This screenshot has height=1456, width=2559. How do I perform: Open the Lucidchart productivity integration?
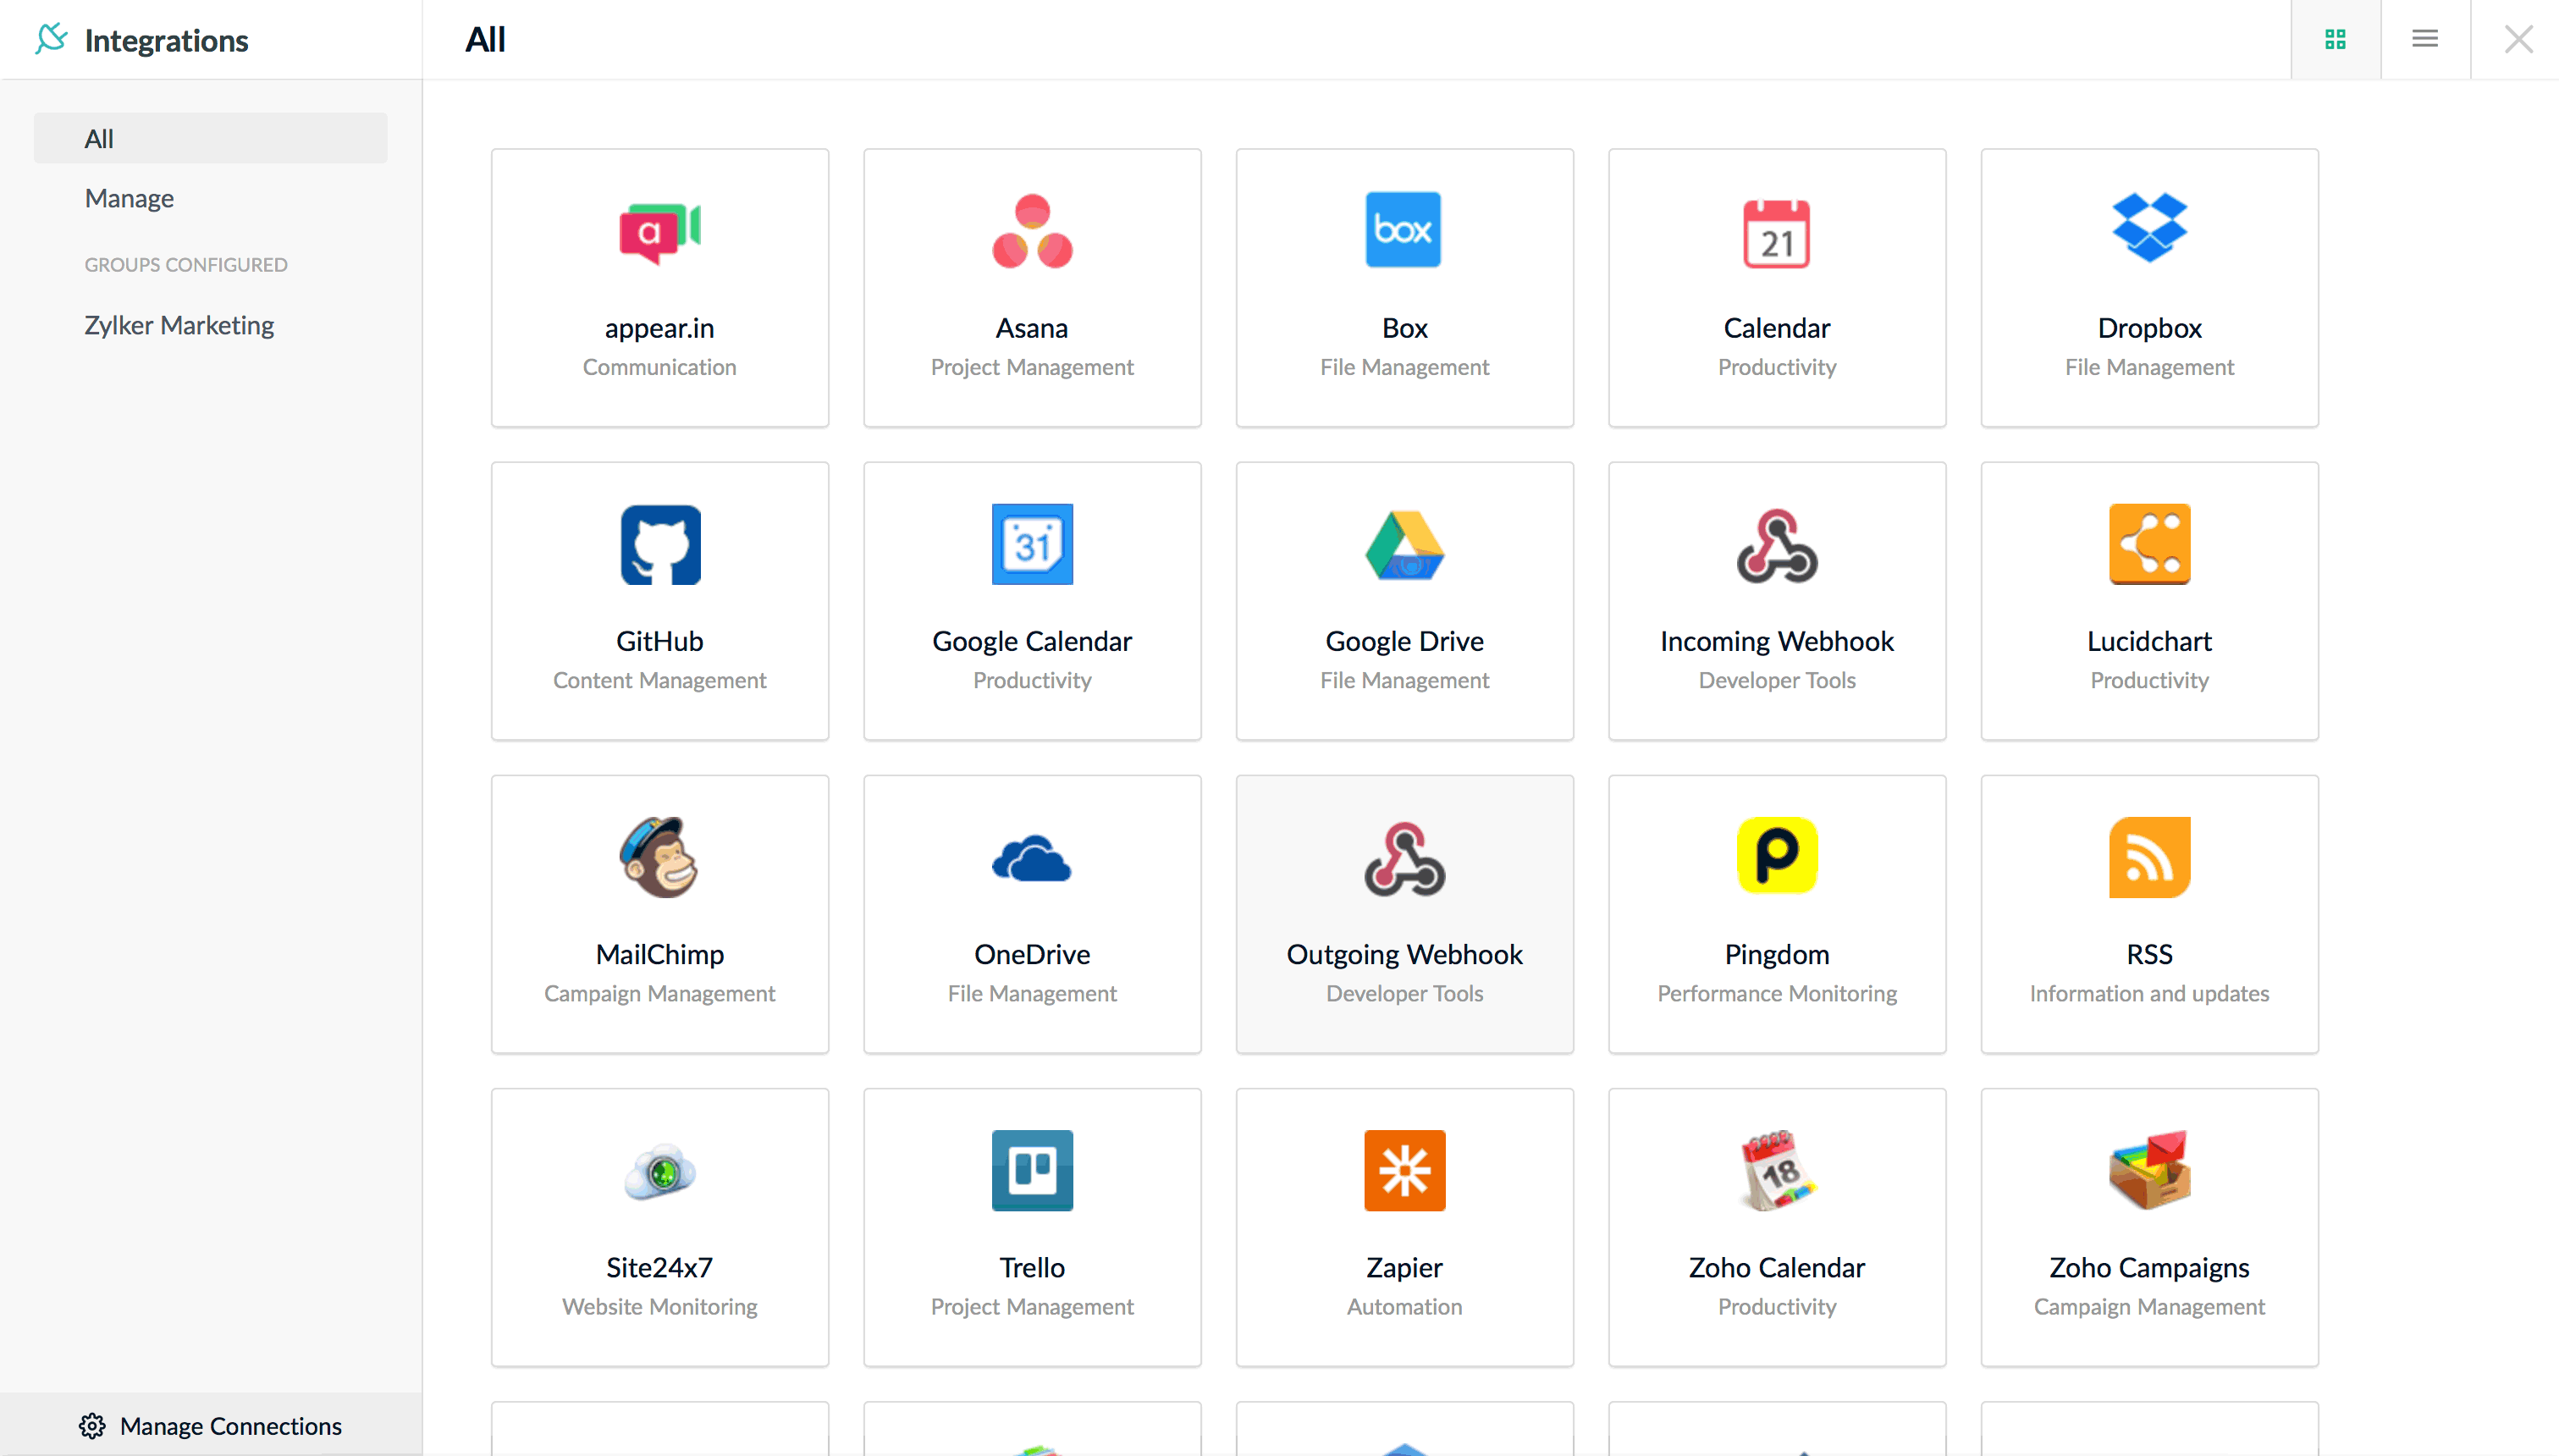click(x=2148, y=600)
